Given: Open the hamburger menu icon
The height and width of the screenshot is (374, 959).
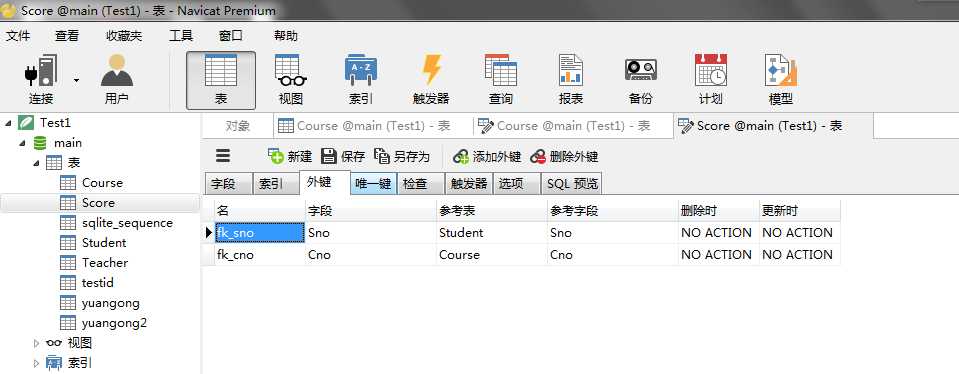Looking at the screenshot, I should (x=223, y=156).
